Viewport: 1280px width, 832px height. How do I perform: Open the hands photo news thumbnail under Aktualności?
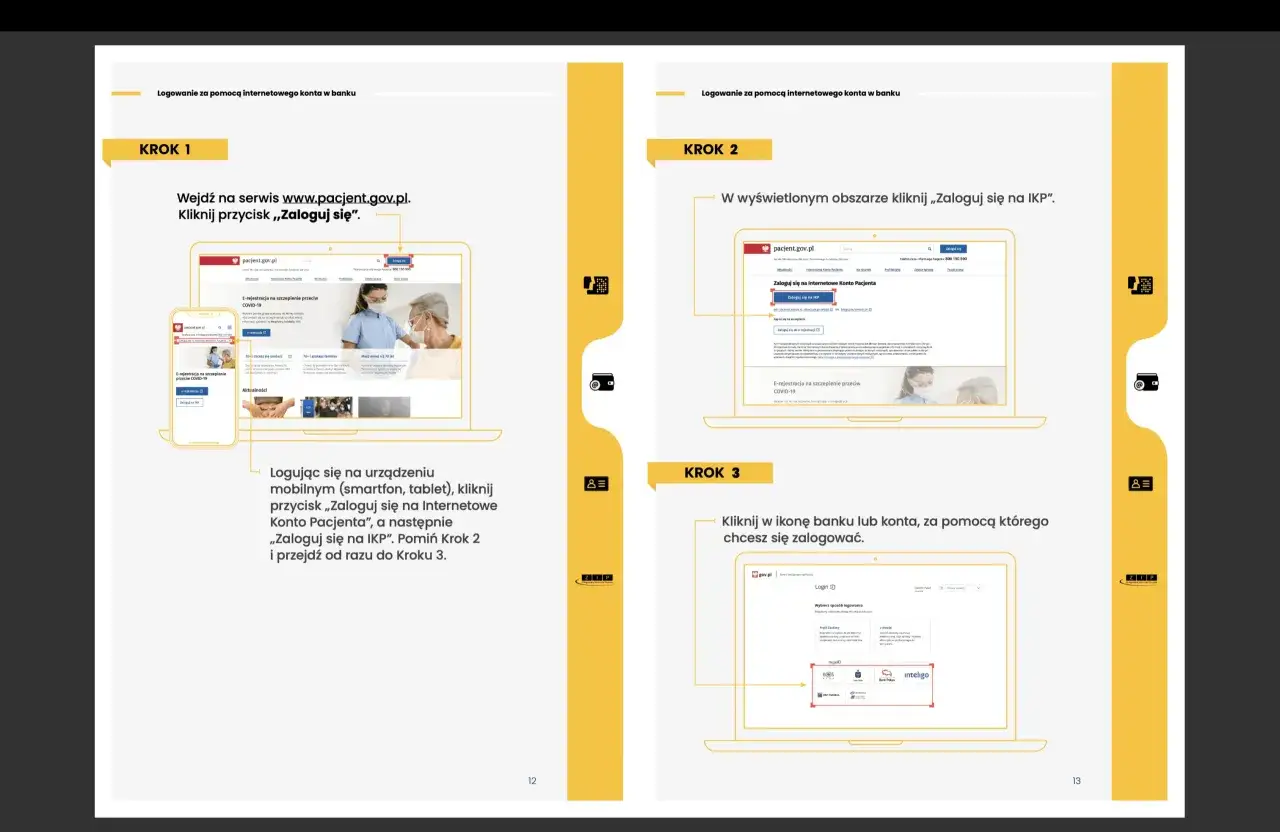[269, 407]
